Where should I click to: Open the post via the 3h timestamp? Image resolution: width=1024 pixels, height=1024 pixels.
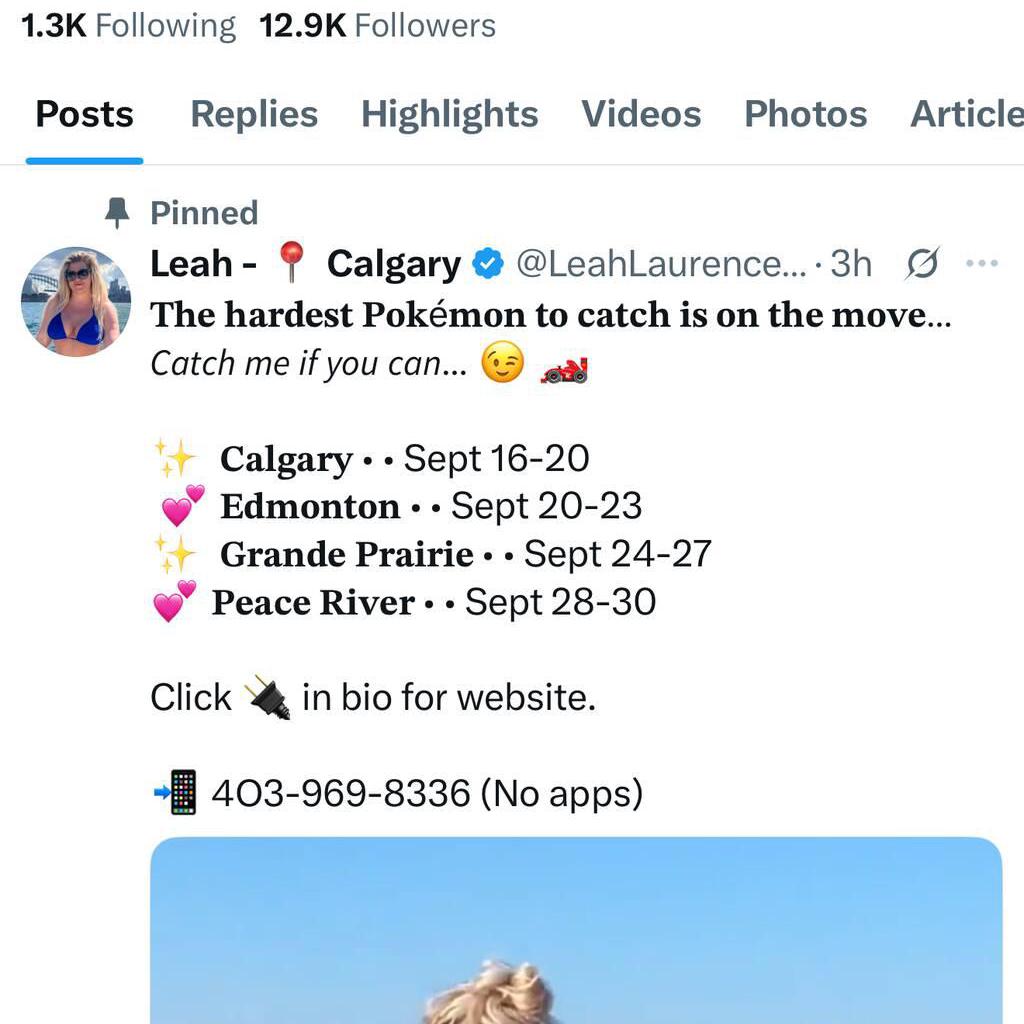pos(851,264)
